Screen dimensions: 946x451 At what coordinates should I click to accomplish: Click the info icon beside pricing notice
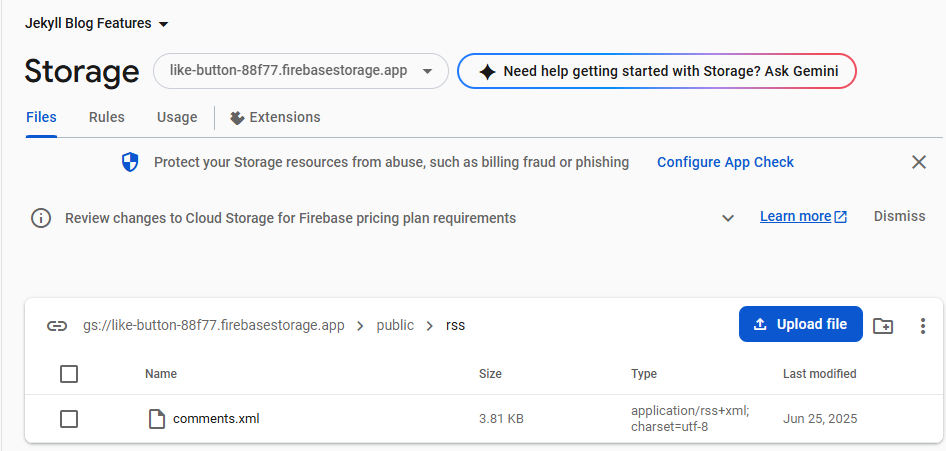(40, 218)
